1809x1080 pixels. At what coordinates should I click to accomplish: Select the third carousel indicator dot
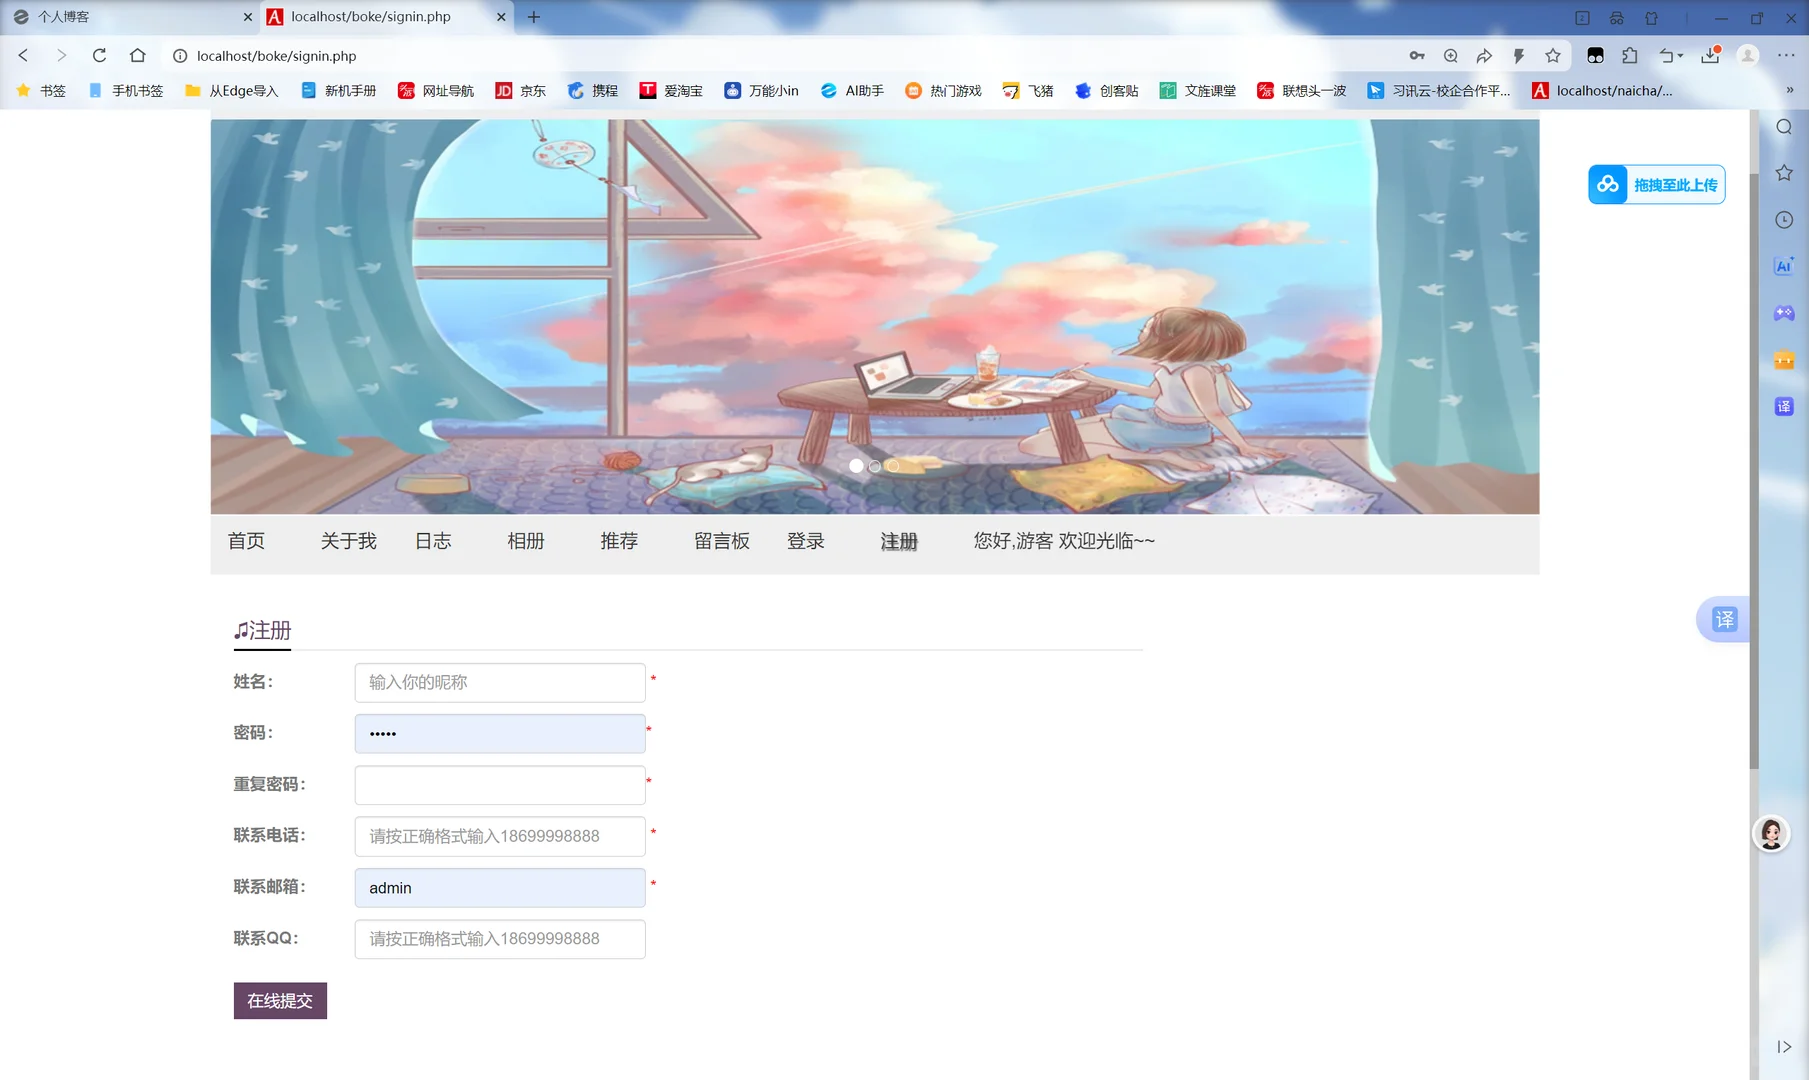(x=892, y=465)
